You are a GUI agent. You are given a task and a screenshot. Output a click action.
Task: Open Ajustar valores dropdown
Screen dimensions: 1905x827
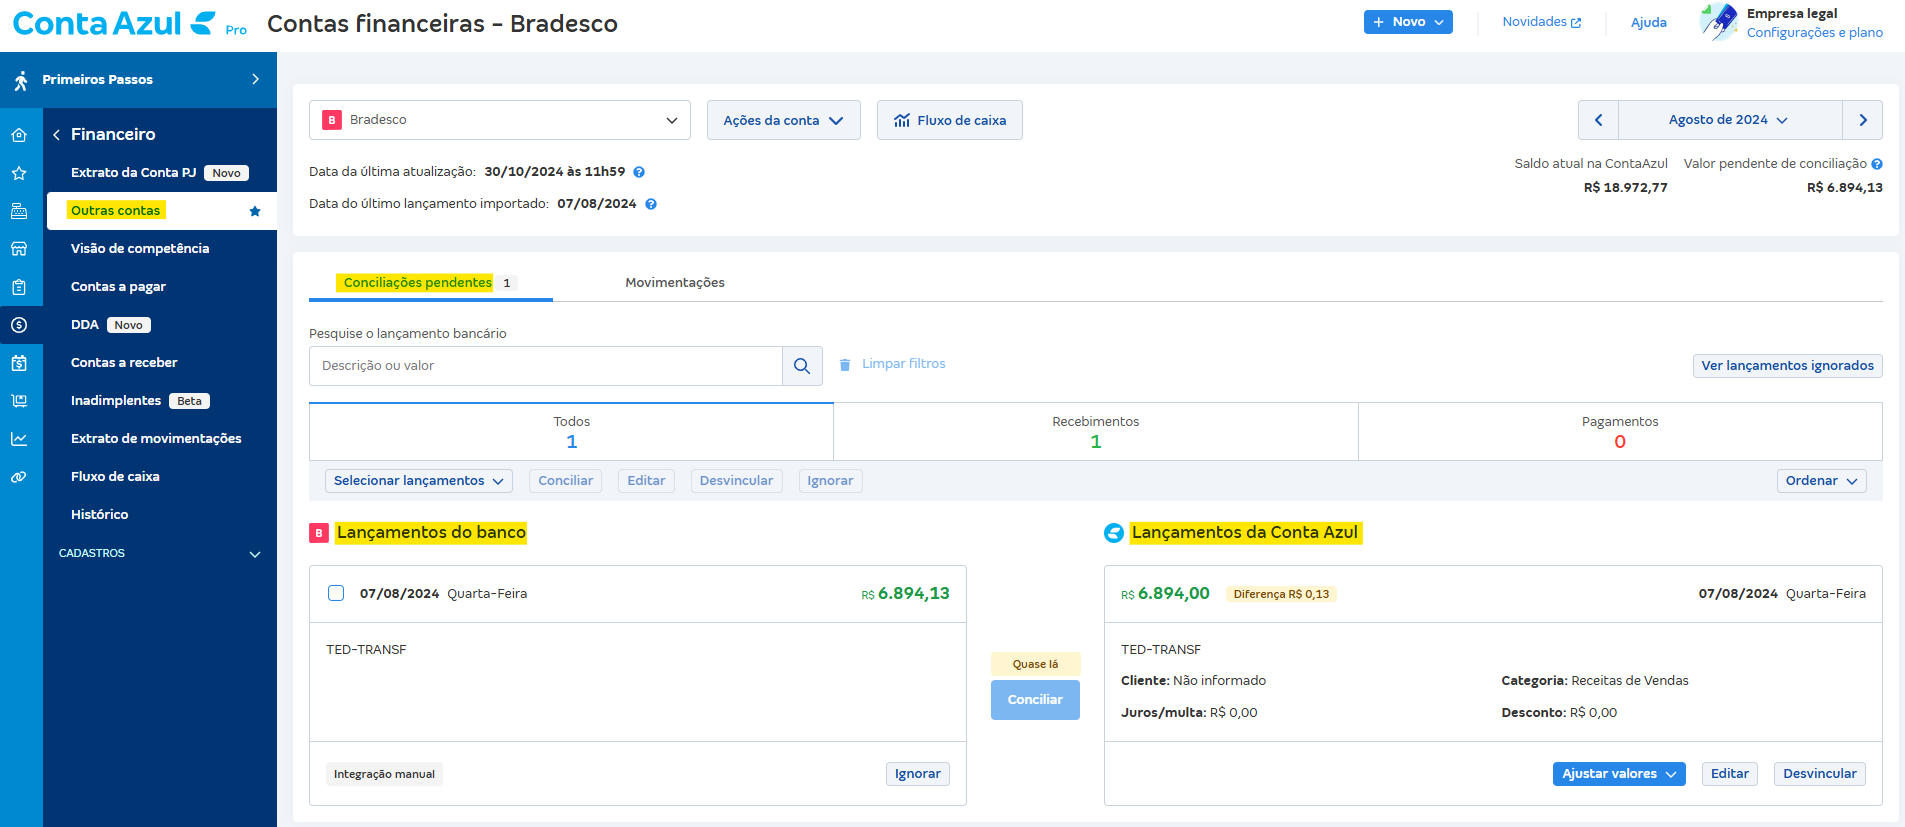coord(1619,774)
